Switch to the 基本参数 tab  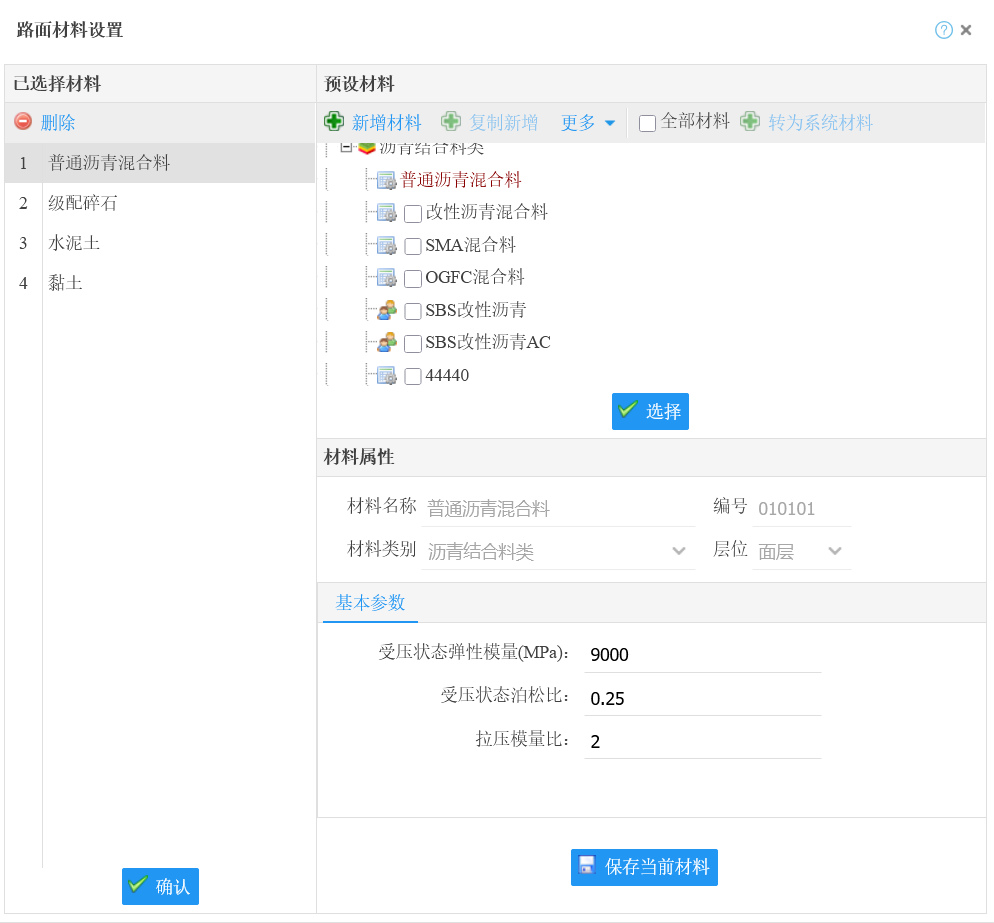click(370, 603)
